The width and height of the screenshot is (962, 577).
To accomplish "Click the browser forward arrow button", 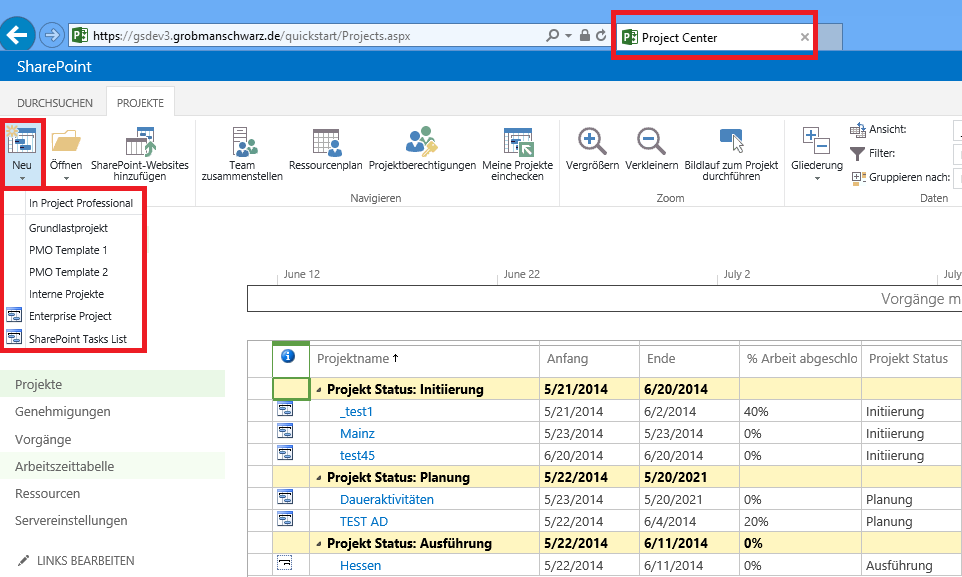I will tap(52, 35).
